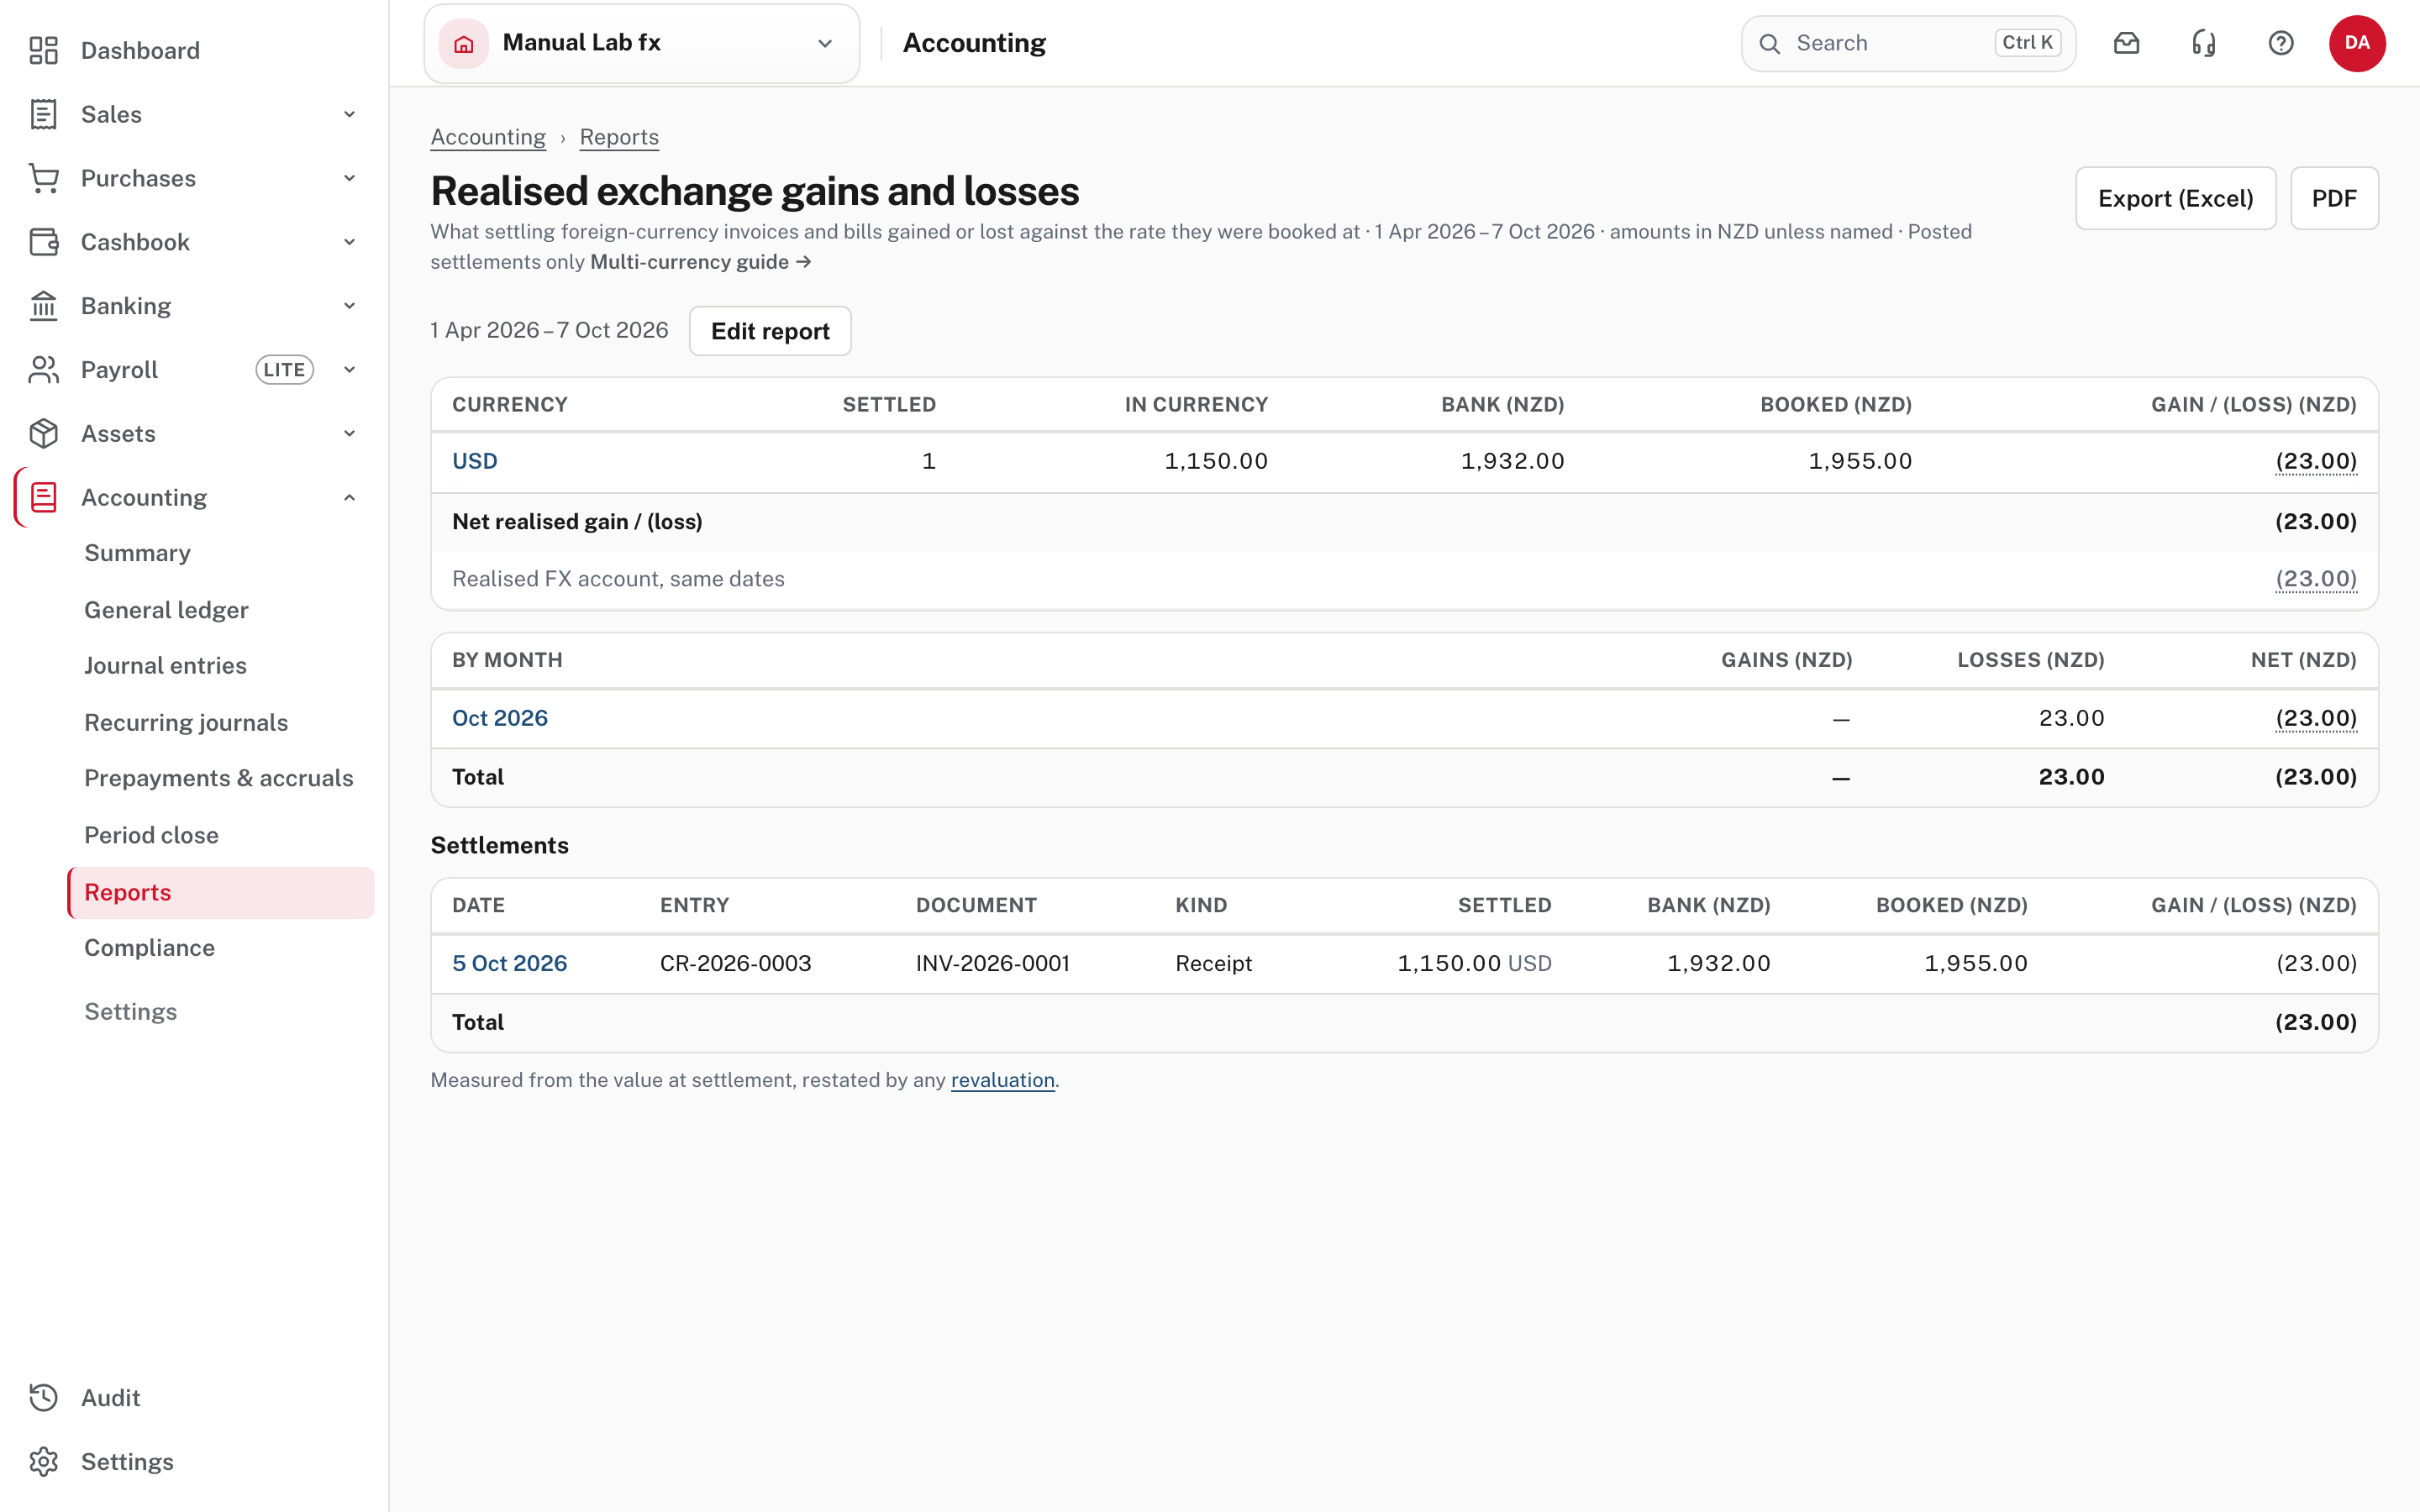The image size is (2420, 1512).
Task: Open Journal entries menu item
Action: pyautogui.click(x=165, y=666)
